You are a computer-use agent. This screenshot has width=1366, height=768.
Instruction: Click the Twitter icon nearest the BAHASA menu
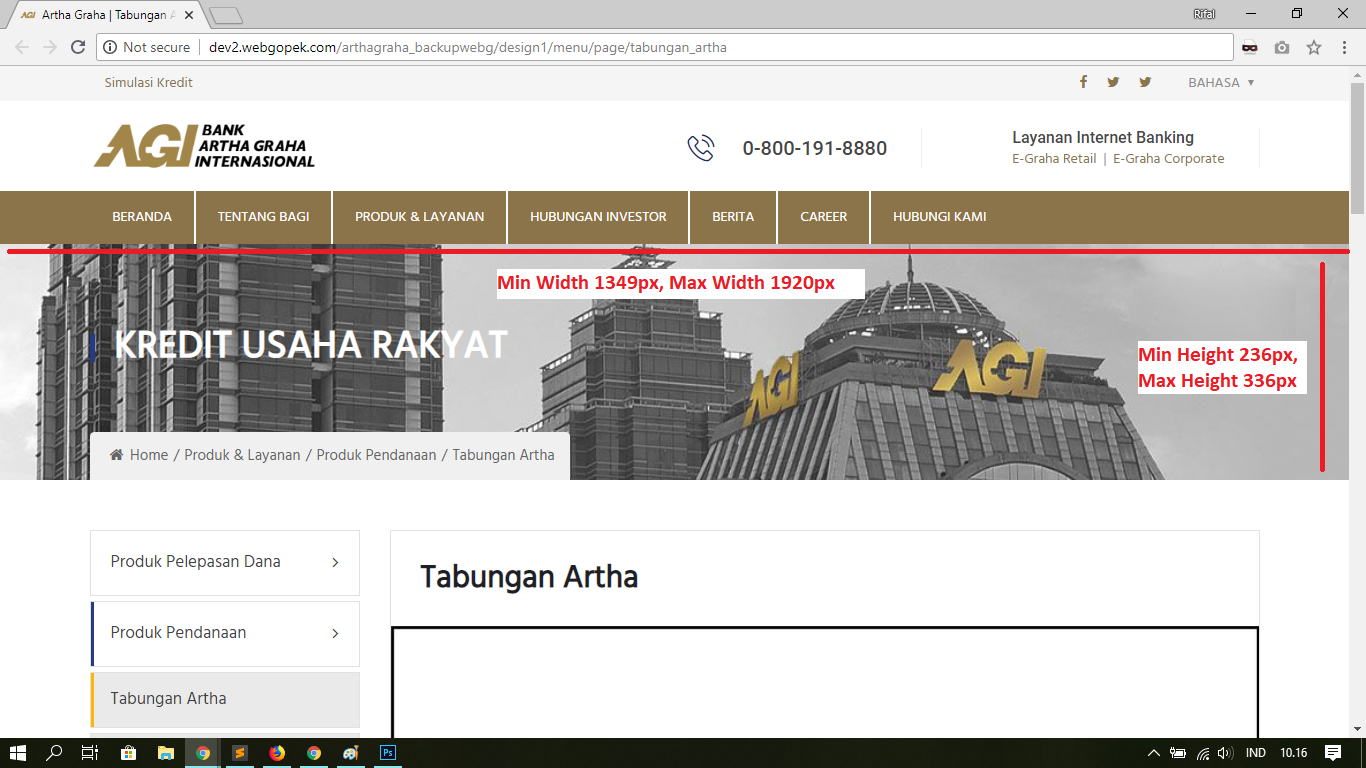coord(1145,82)
